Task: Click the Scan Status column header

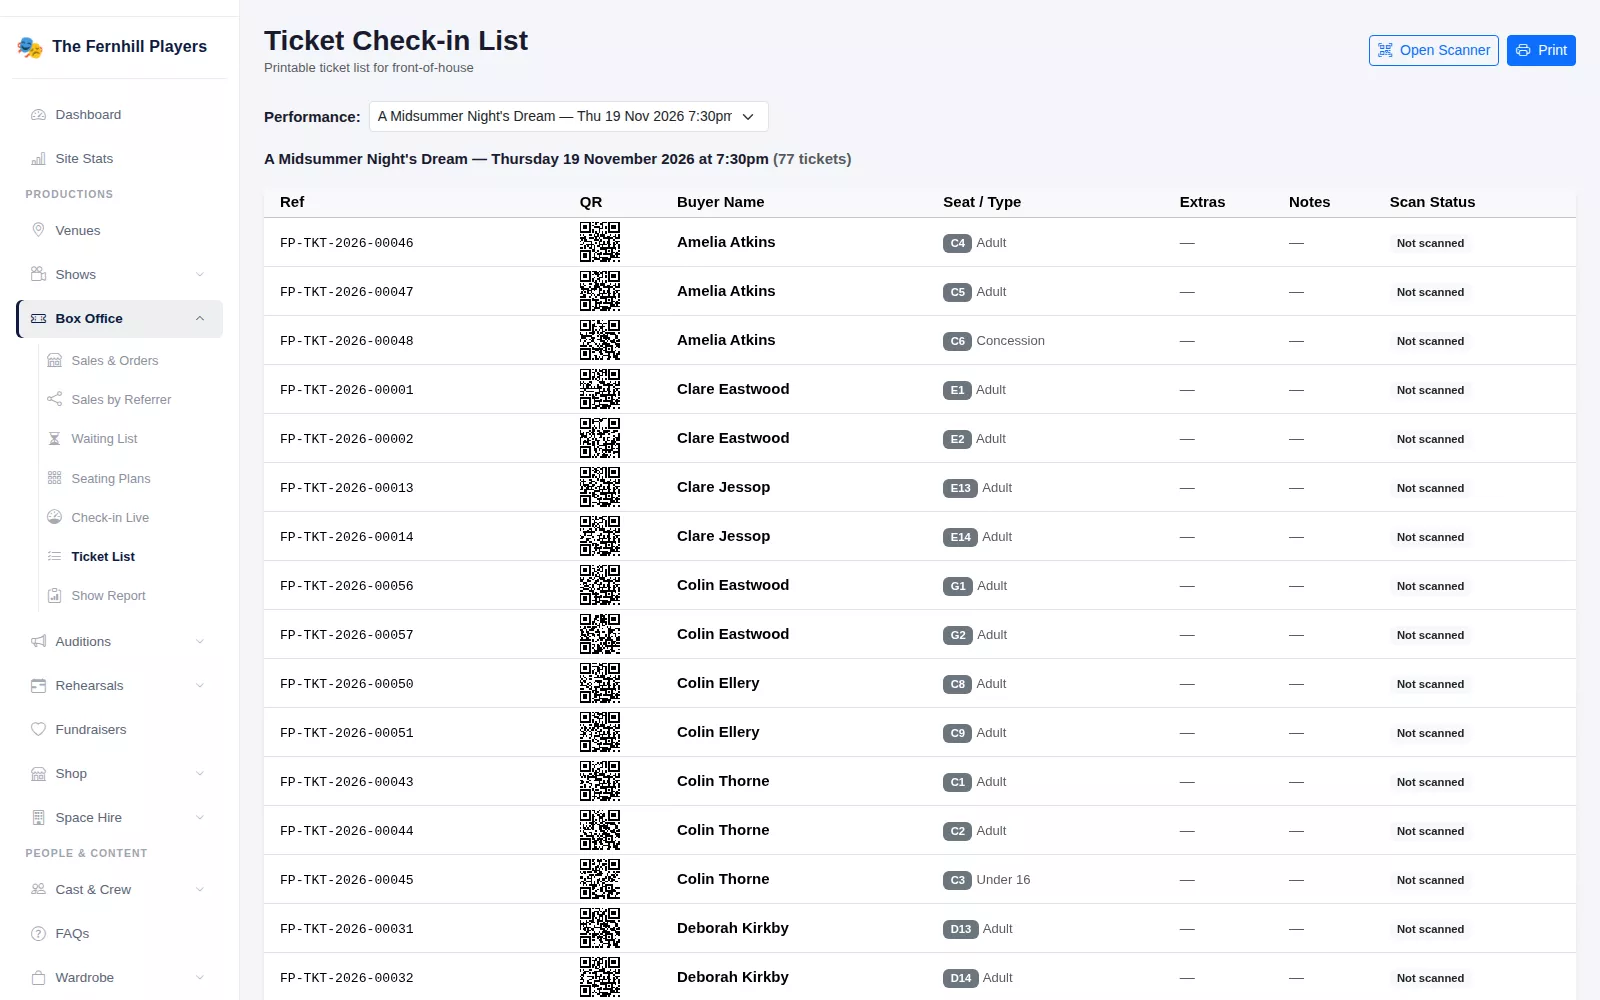Action: [x=1432, y=202]
